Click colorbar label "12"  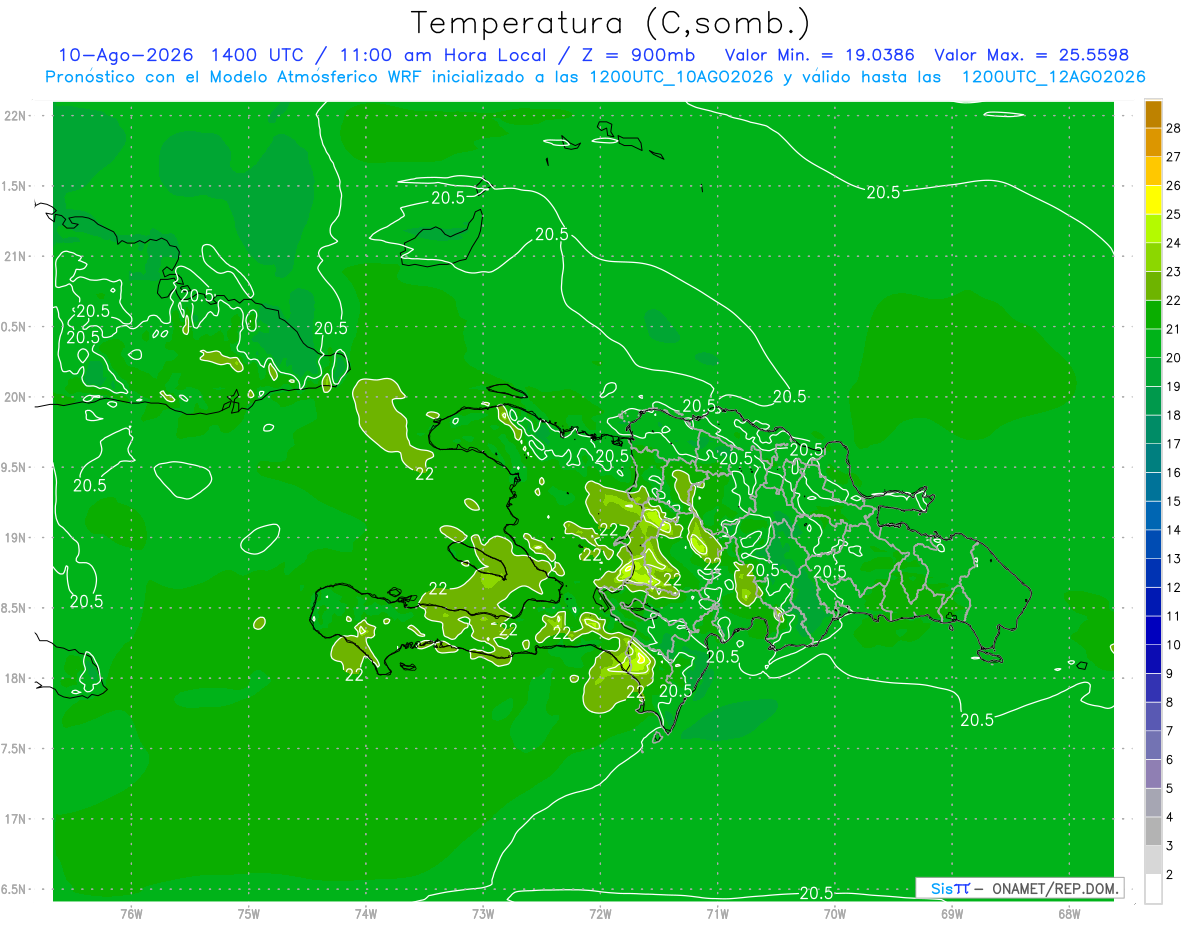1174,587
